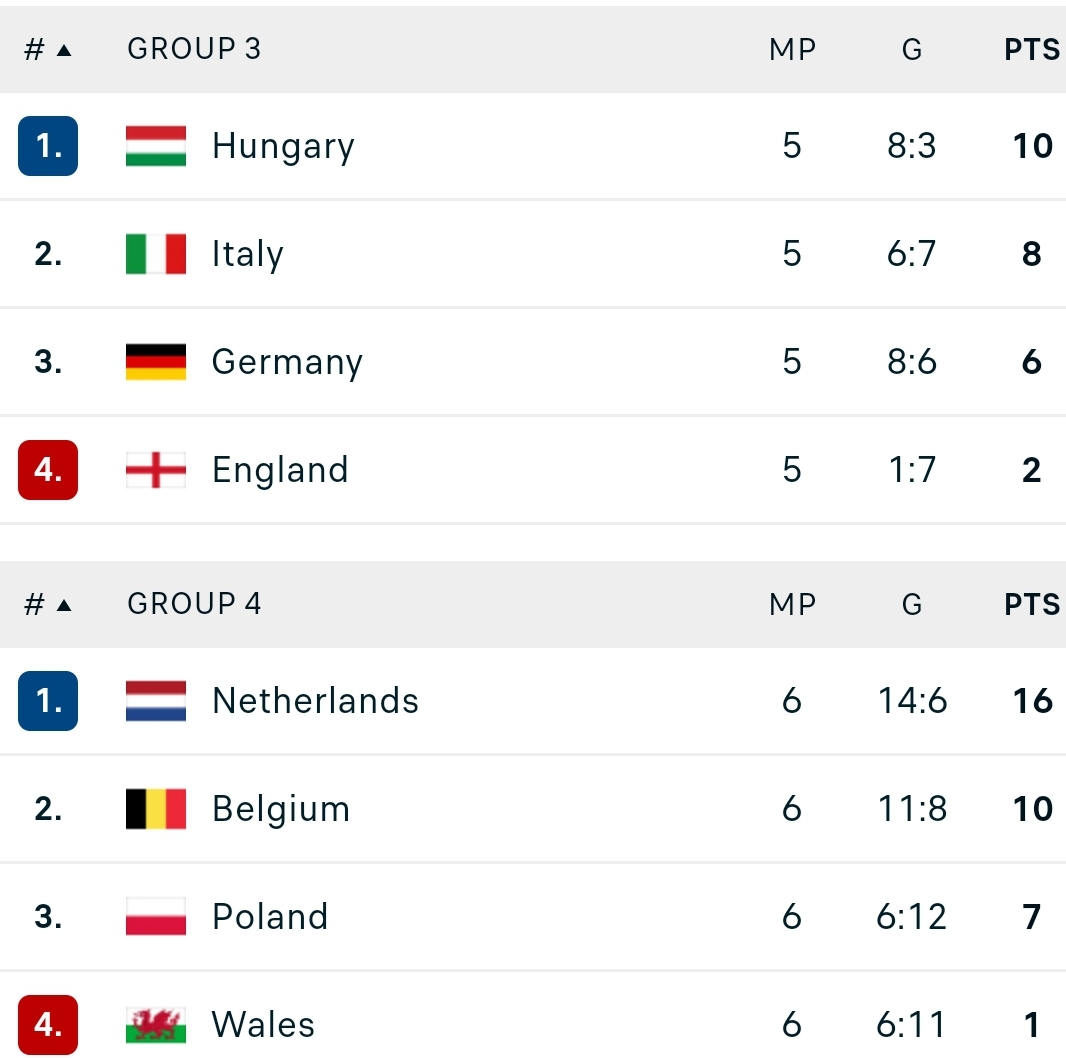Click the Belgium flag icon

(156, 809)
